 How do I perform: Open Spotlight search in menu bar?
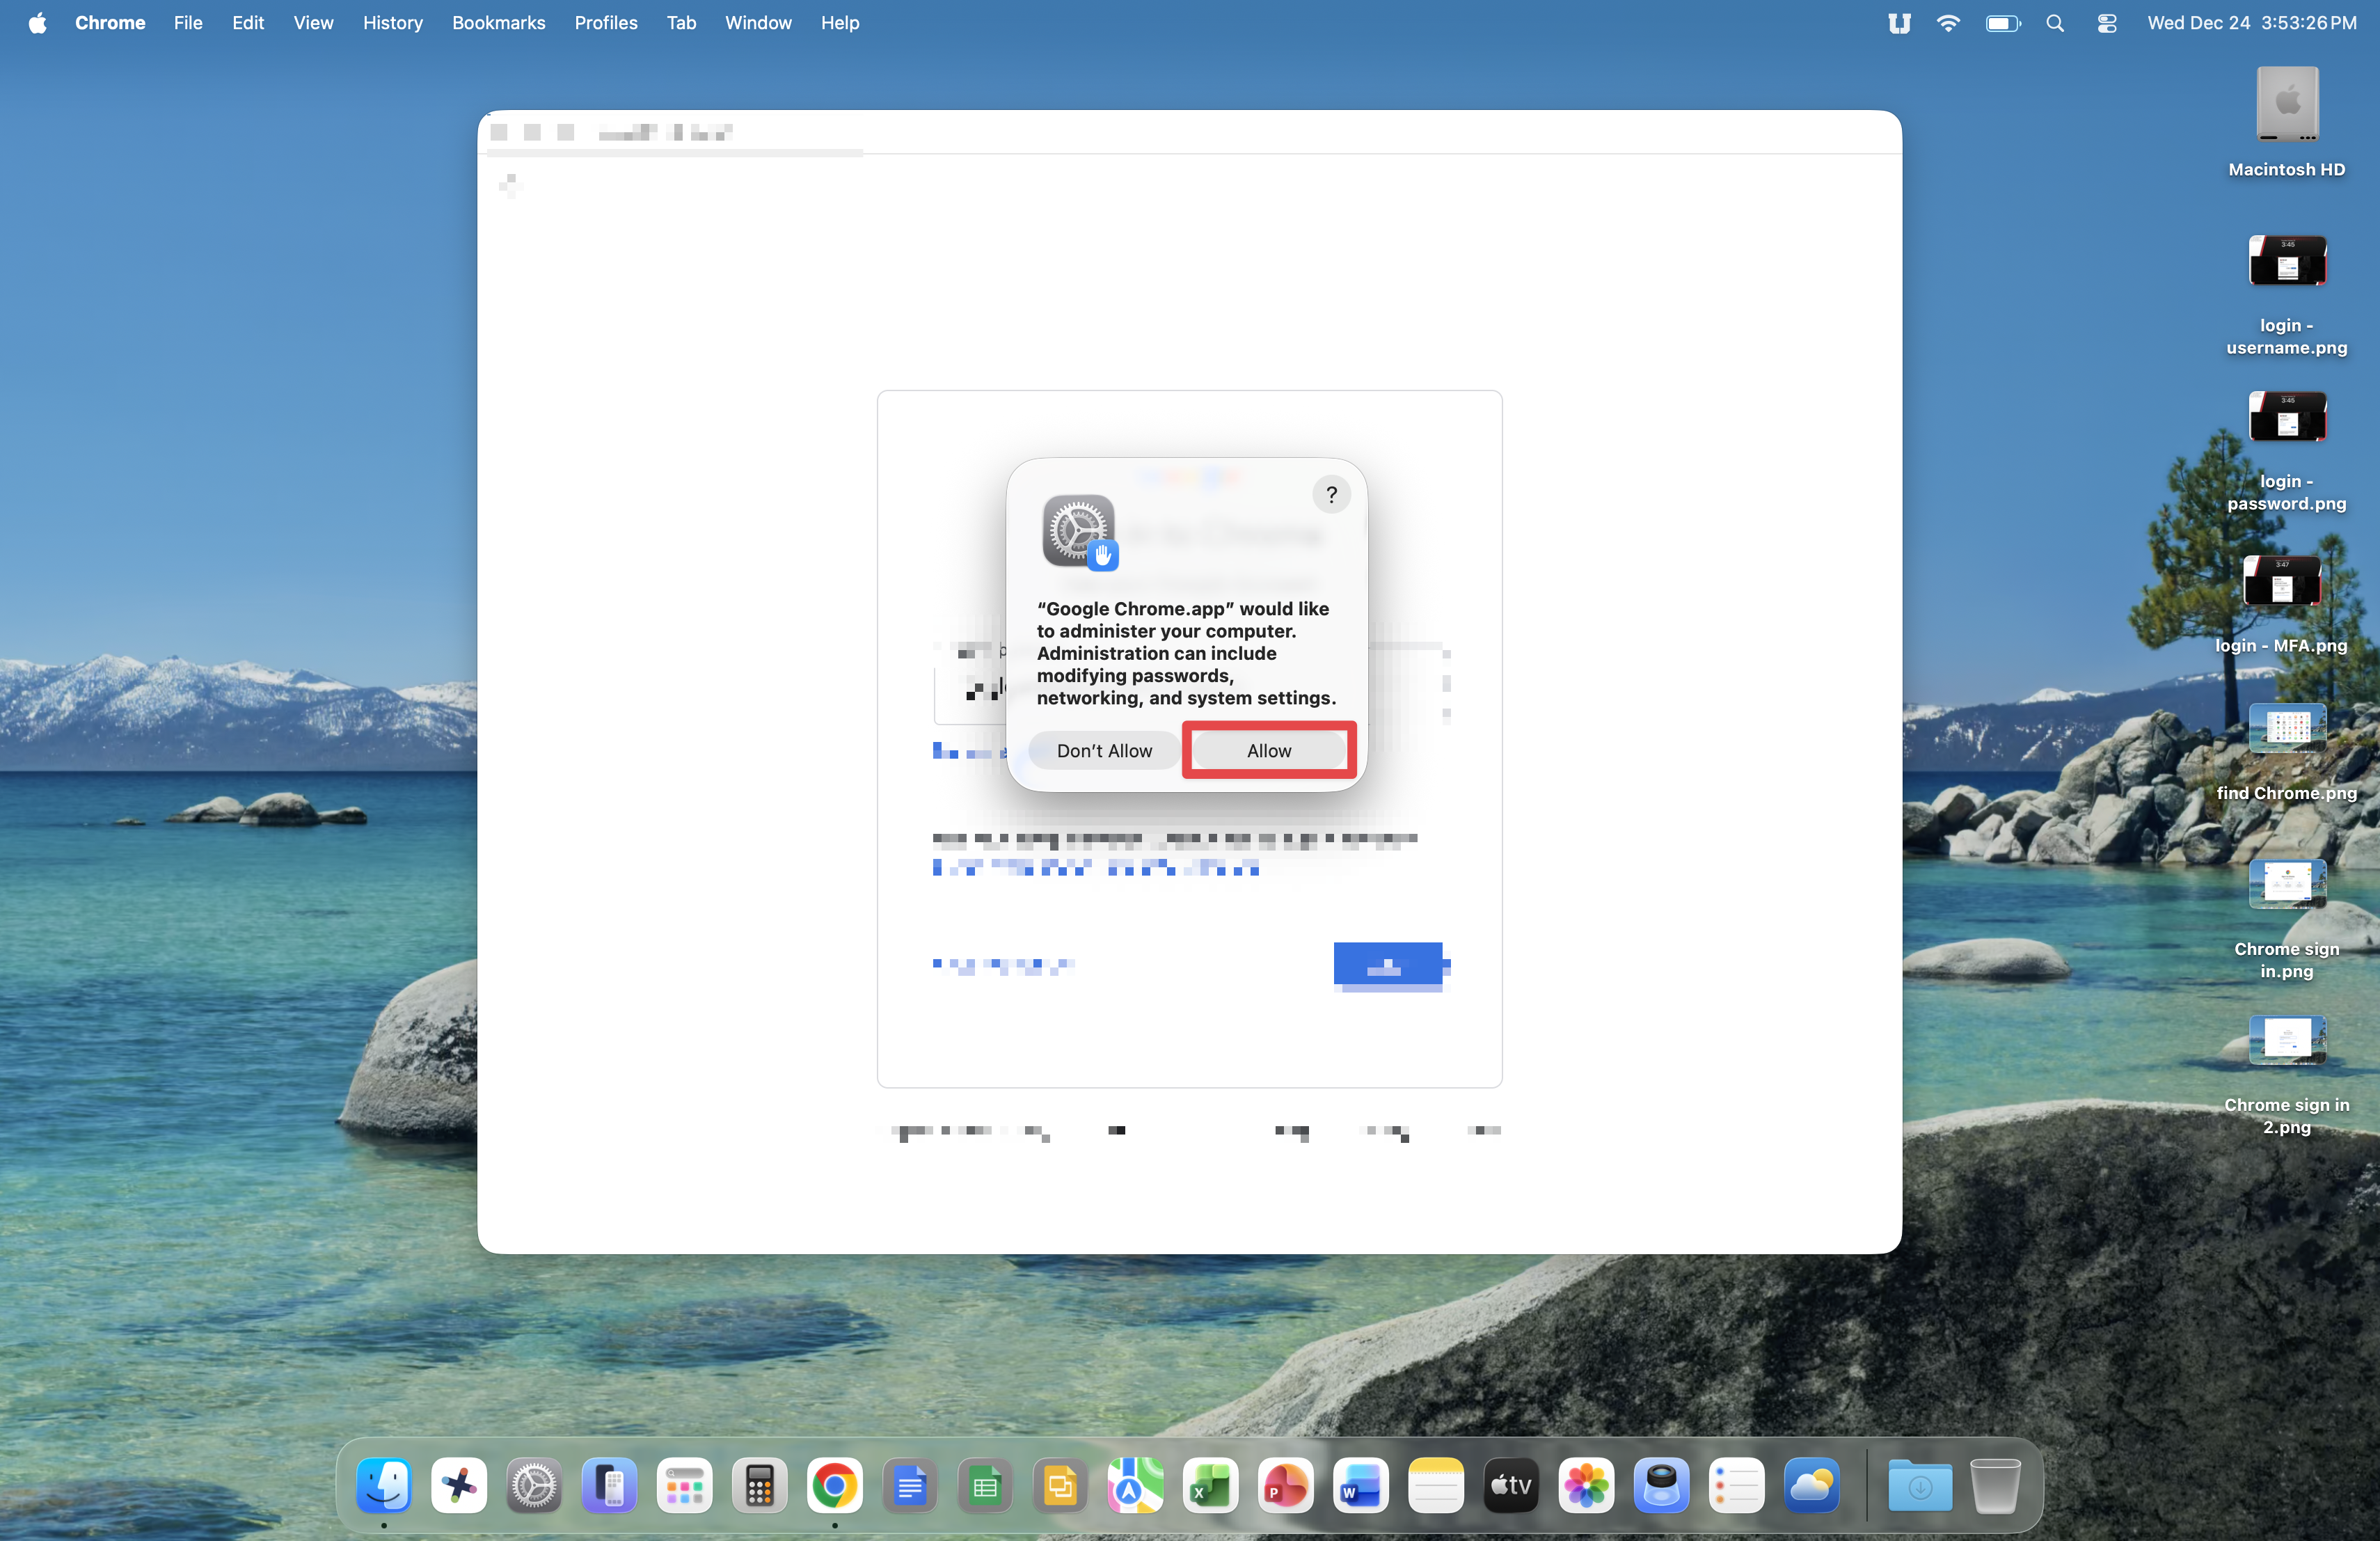tap(2054, 22)
